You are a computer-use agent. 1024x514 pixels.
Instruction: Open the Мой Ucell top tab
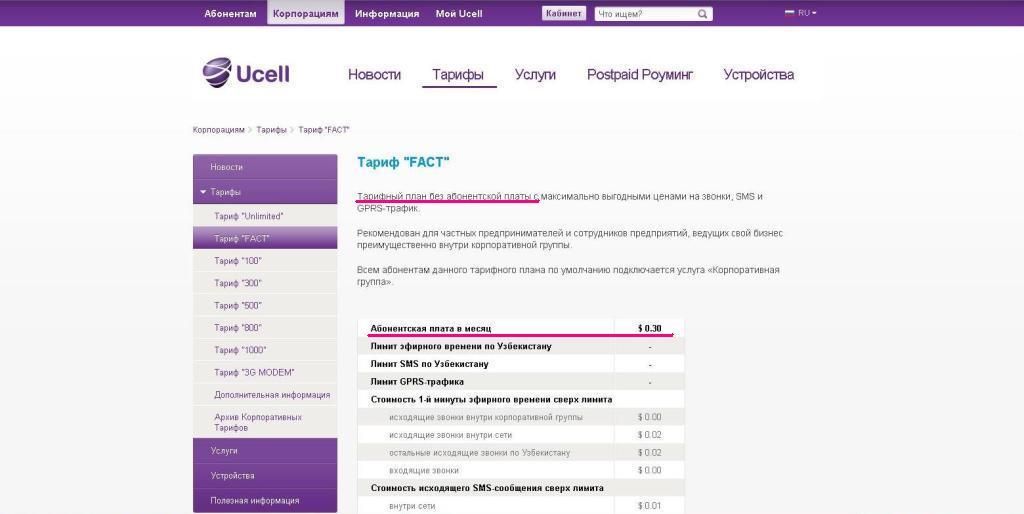459,13
